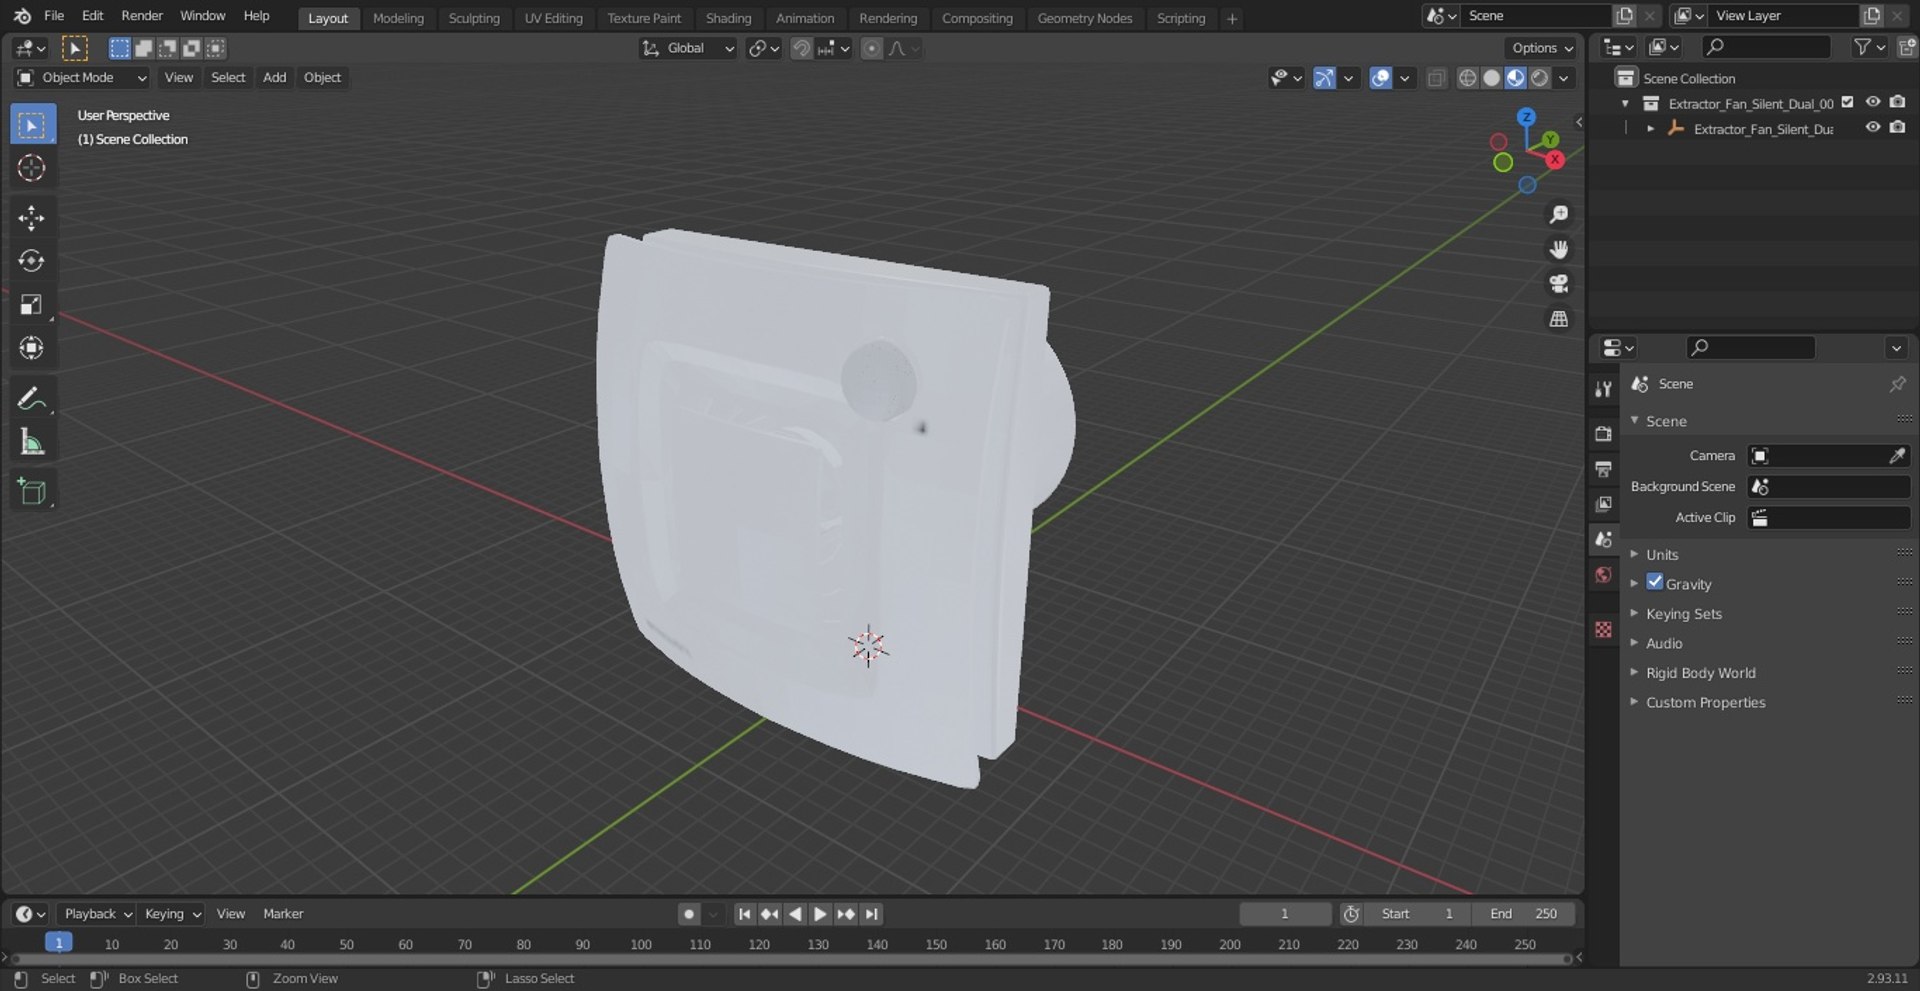Activate the Move tool

(x=32, y=218)
